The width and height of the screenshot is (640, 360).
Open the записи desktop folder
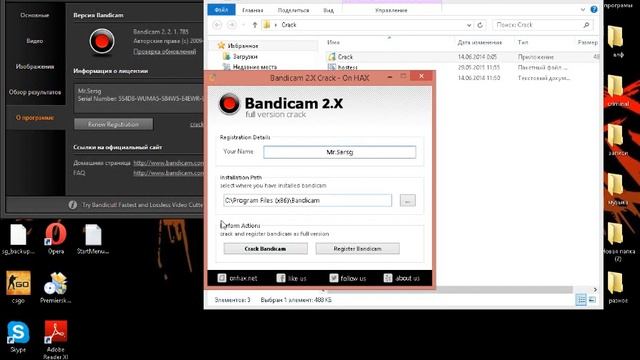click(x=618, y=140)
